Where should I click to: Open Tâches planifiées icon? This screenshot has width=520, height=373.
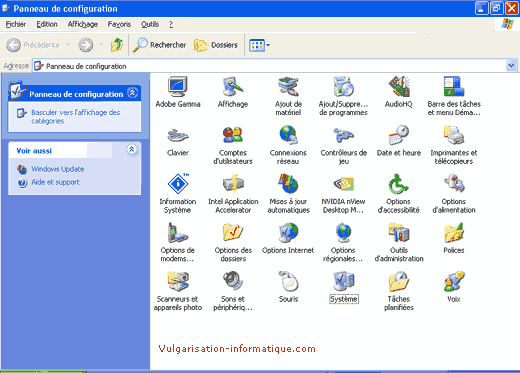399,282
